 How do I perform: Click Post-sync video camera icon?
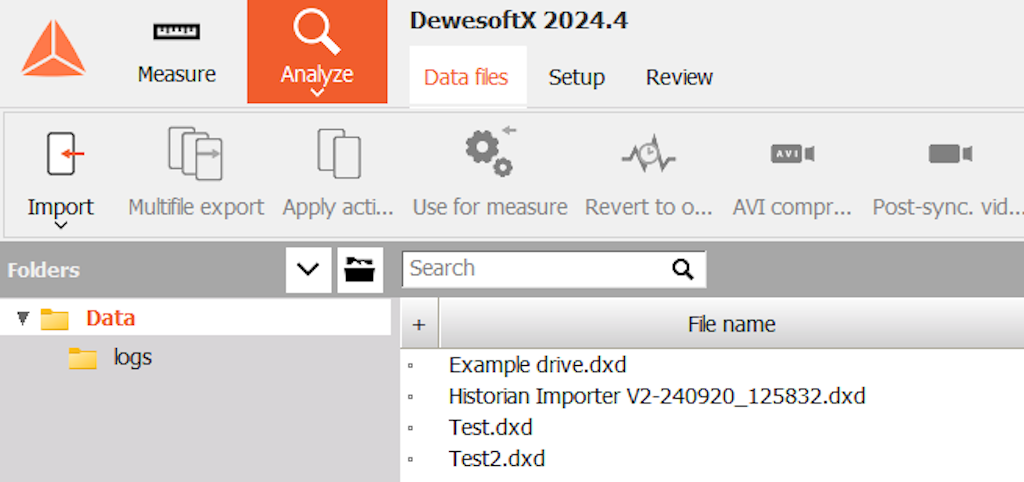click(950, 154)
